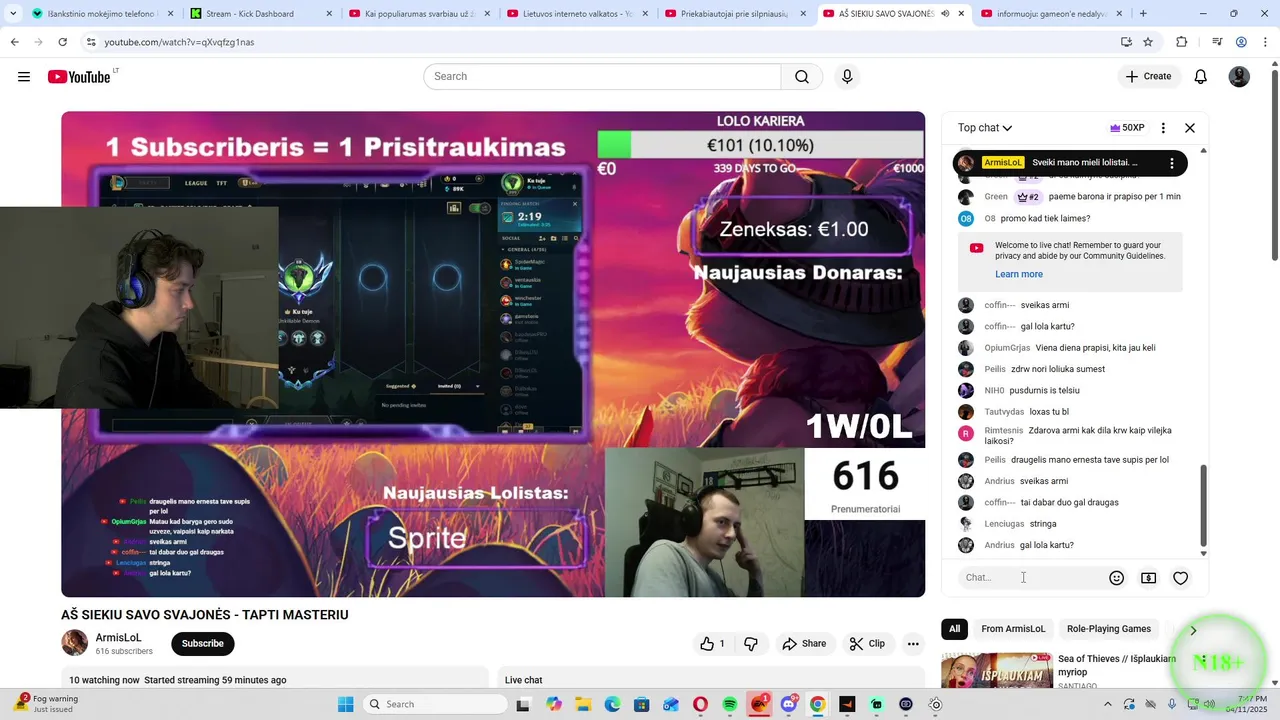Open a new browser tab
This screenshot has height=720, width=1280.
1143,14
